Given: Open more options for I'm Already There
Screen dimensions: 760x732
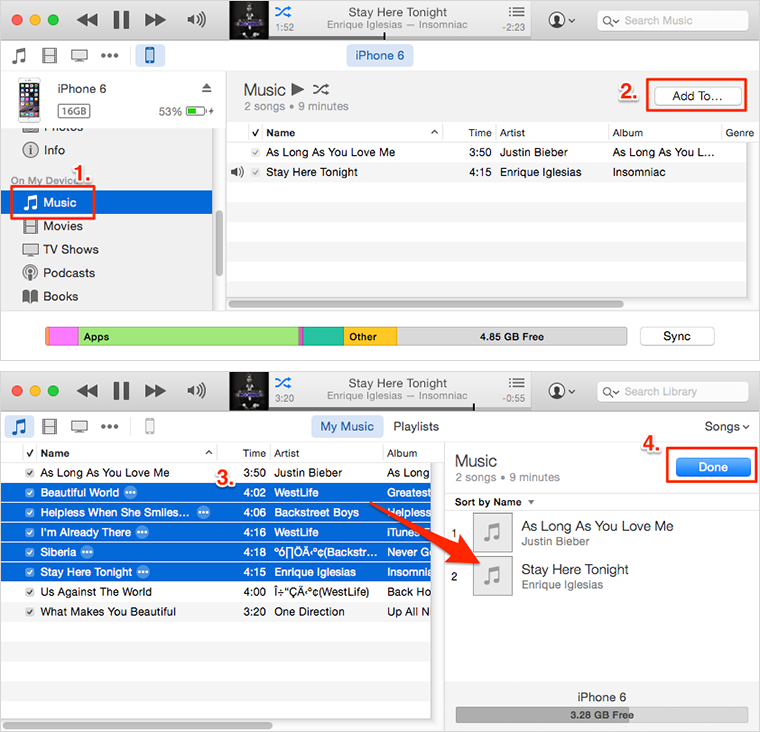Looking at the screenshot, I should coord(142,532).
